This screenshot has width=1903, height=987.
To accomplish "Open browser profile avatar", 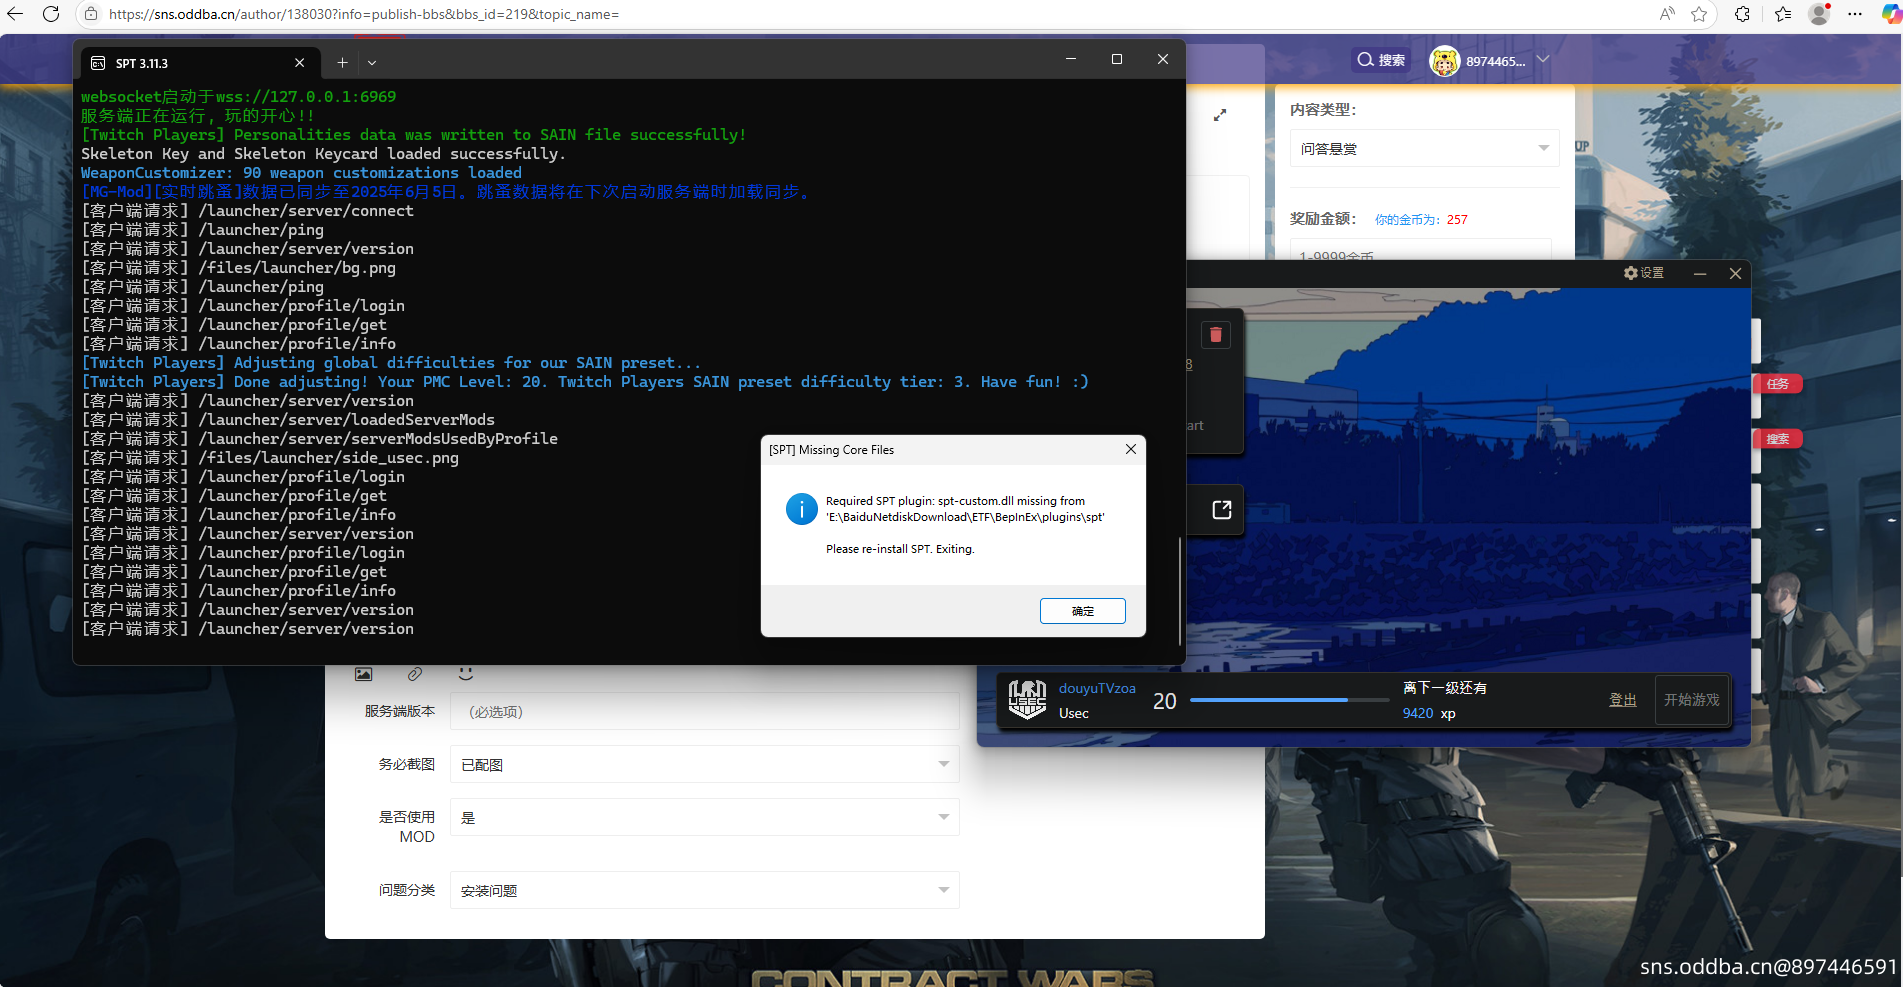I will point(1820,14).
